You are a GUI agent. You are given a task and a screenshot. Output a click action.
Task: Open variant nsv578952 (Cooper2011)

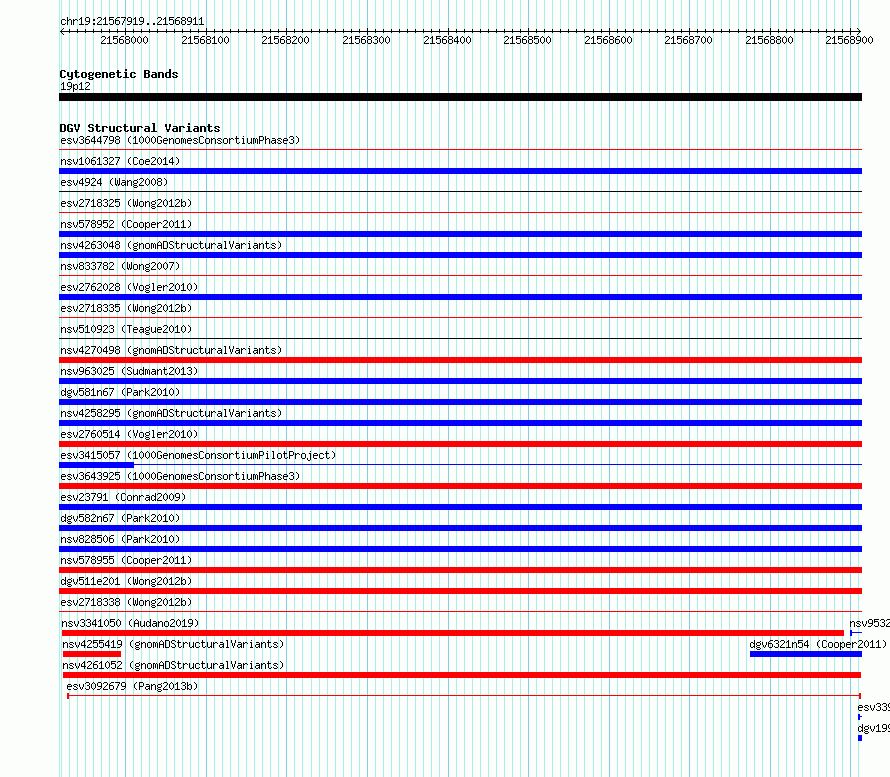pyautogui.click(x=126, y=224)
